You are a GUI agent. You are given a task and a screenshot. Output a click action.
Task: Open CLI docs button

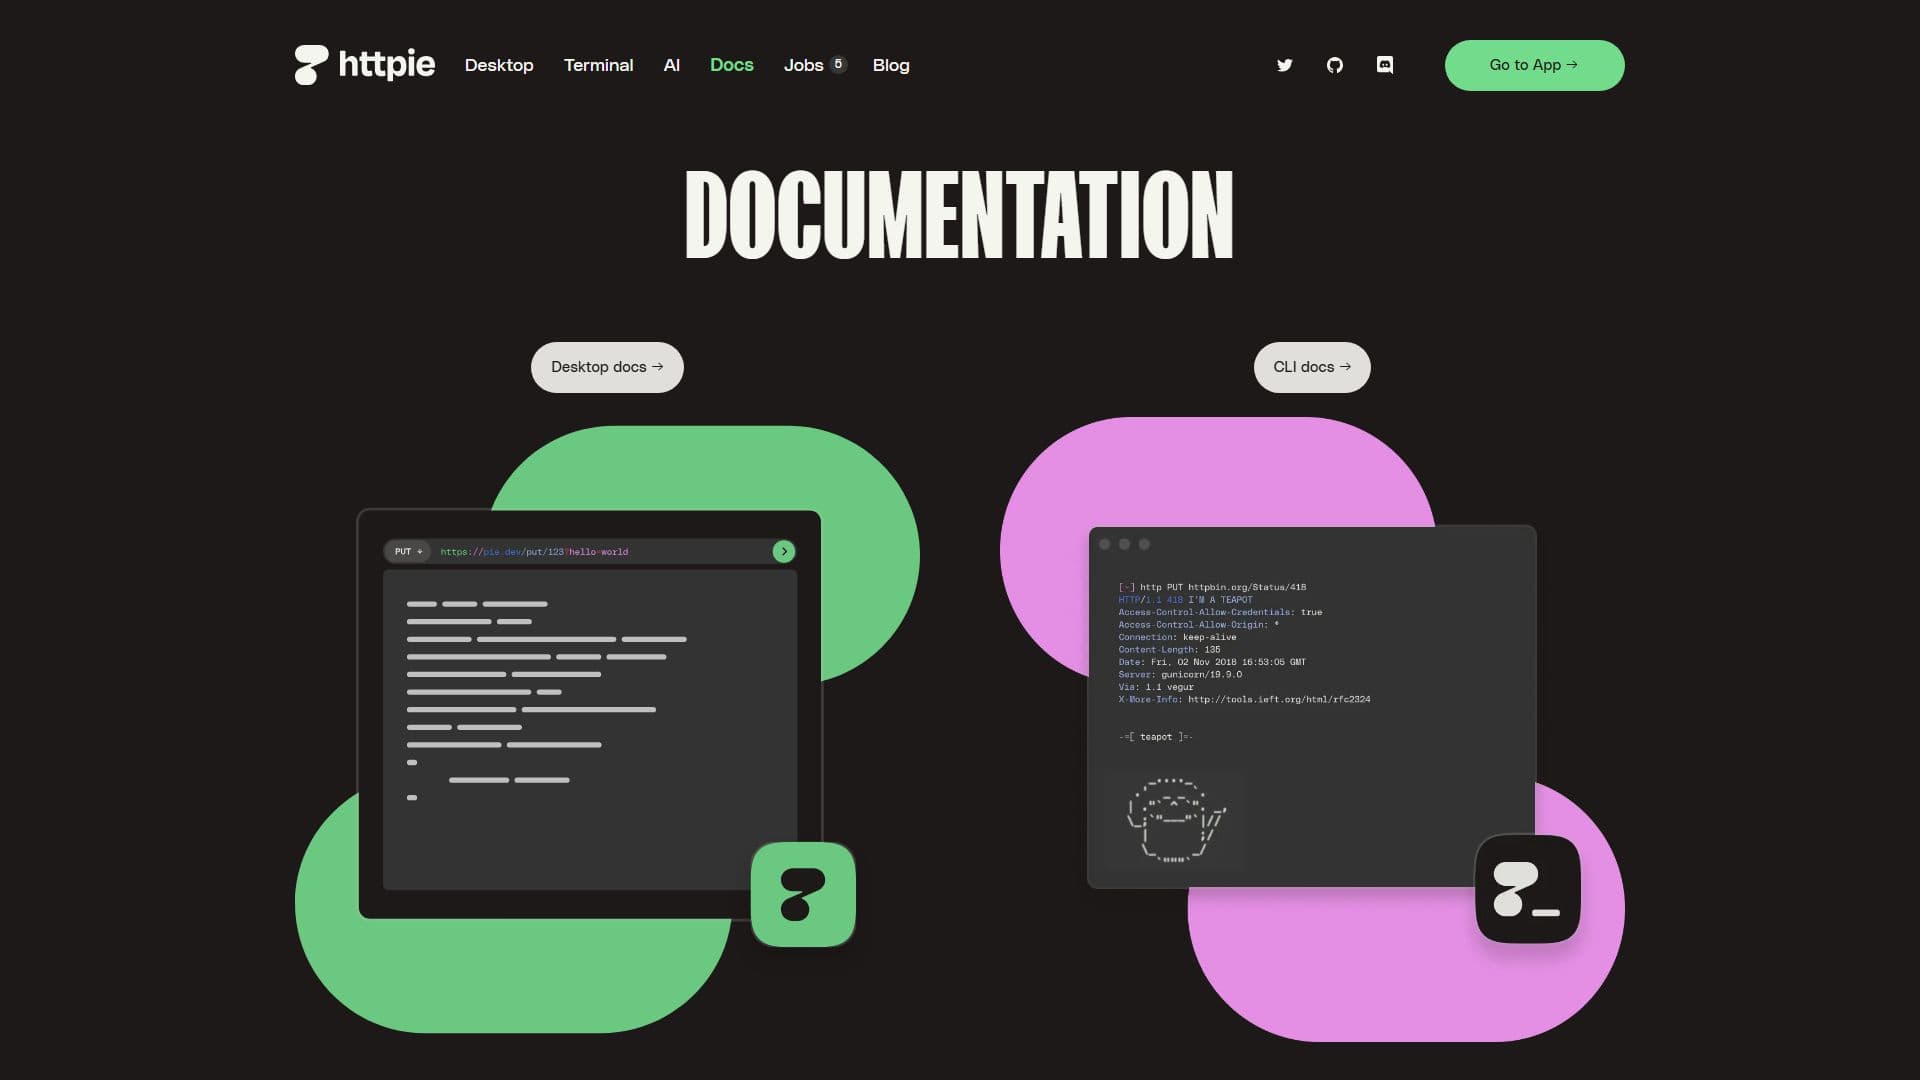tap(1312, 367)
